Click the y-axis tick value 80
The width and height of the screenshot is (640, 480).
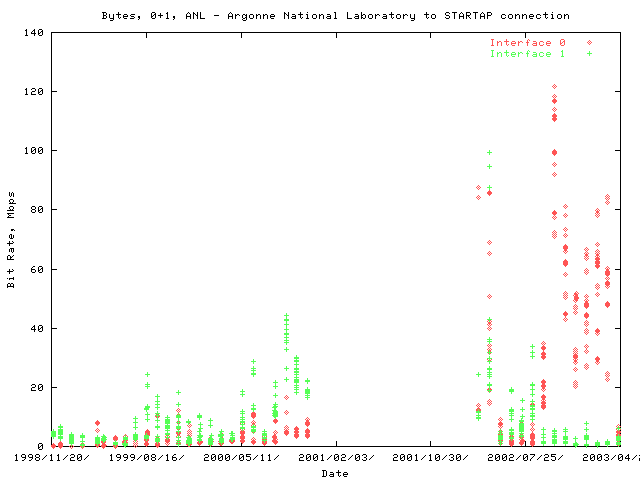pos(37,210)
